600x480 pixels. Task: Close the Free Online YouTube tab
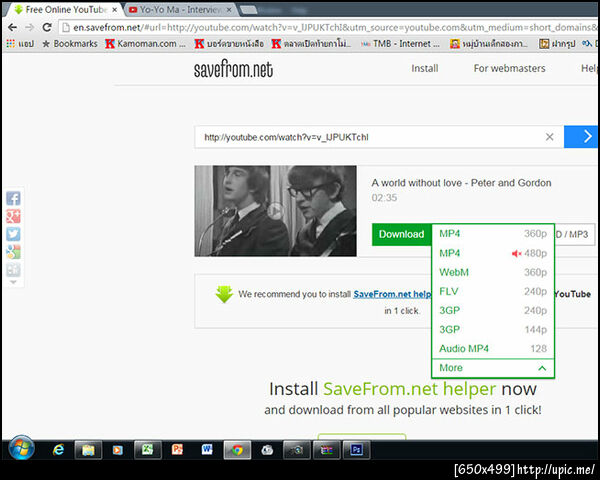coord(114,10)
